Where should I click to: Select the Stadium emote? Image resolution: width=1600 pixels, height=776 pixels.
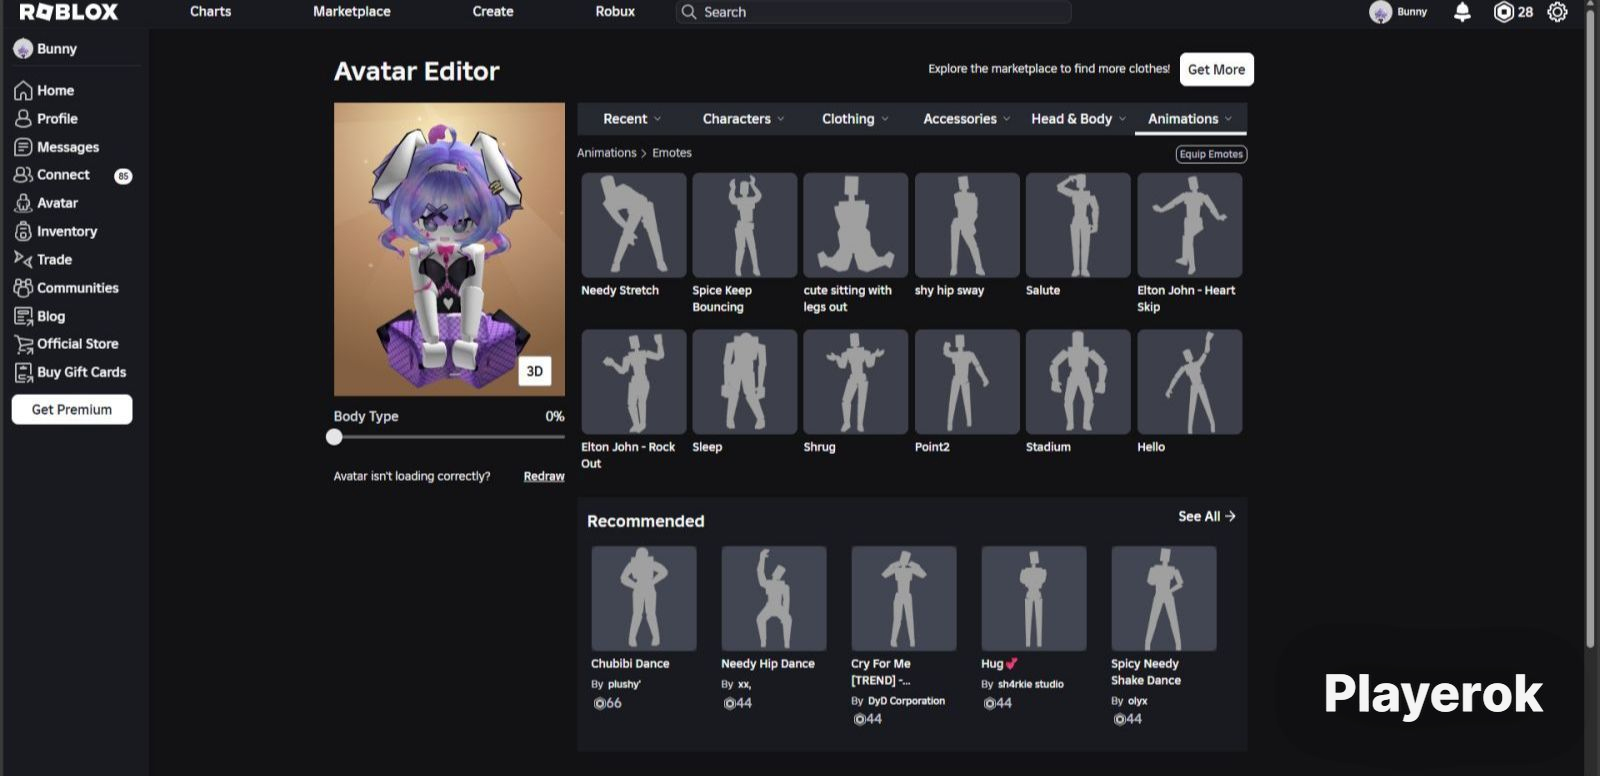[x=1078, y=382]
